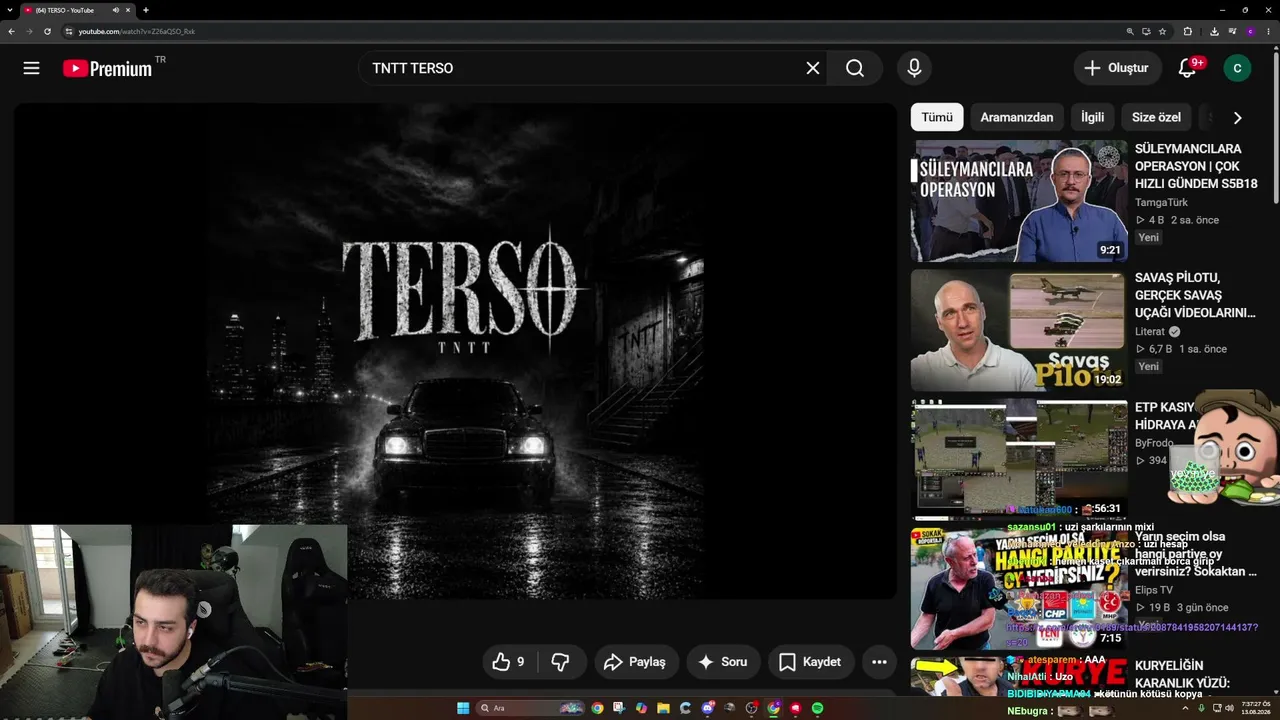This screenshot has height=720, width=1280.
Task: Share the video via Paylaş
Action: click(x=635, y=662)
